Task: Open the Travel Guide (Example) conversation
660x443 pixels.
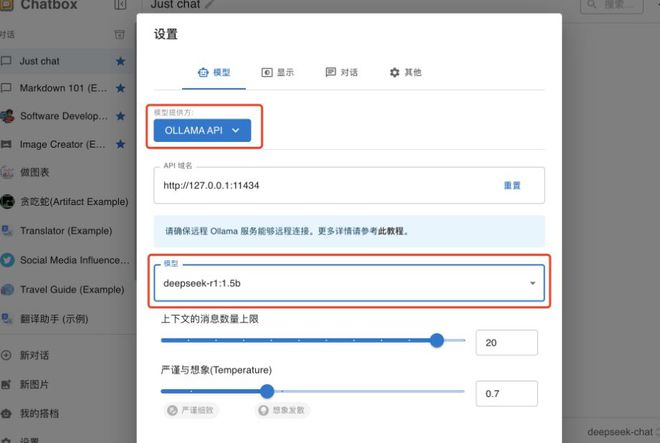Action: pyautogui.click(x=67, y=290)
